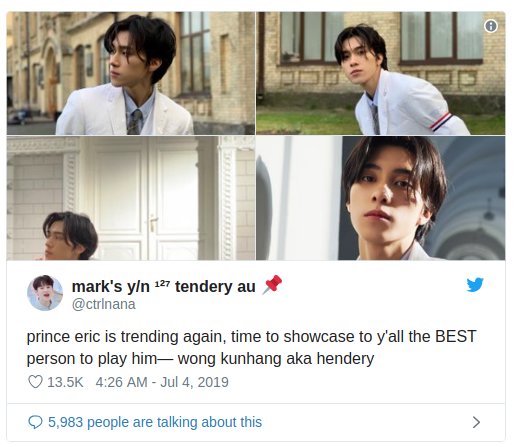Click the word BEST in the tweet text
Viewport: 515px width, 447px height.
456,336
